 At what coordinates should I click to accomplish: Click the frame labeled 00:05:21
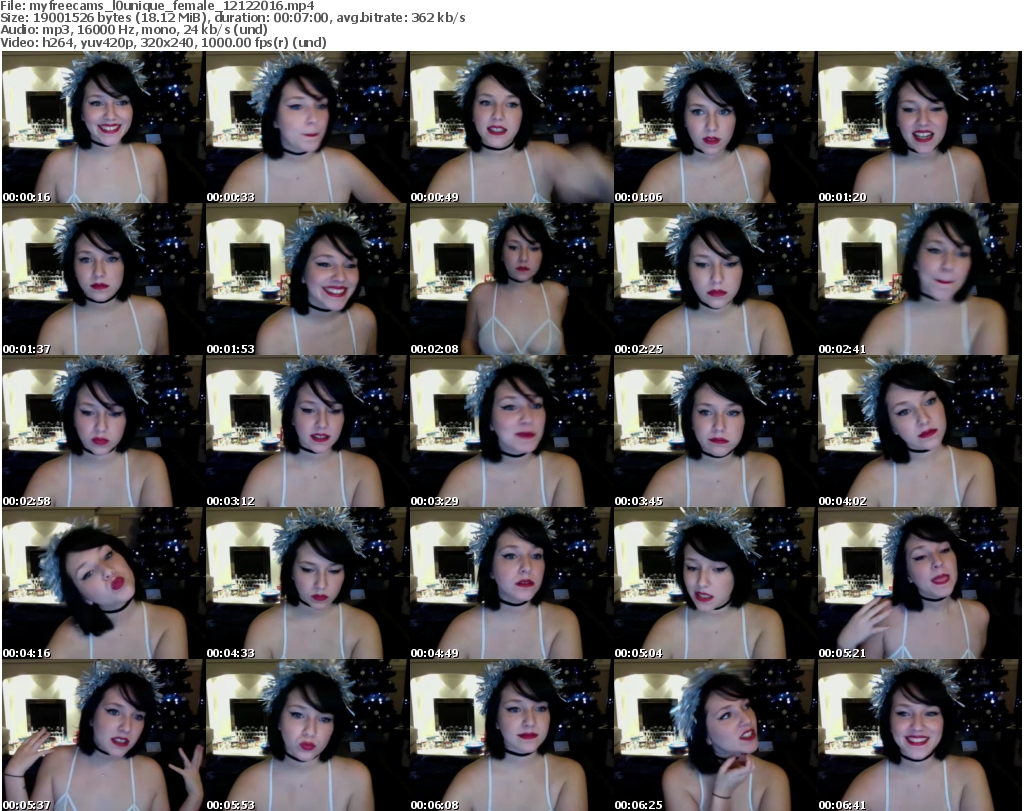(919, 584)
